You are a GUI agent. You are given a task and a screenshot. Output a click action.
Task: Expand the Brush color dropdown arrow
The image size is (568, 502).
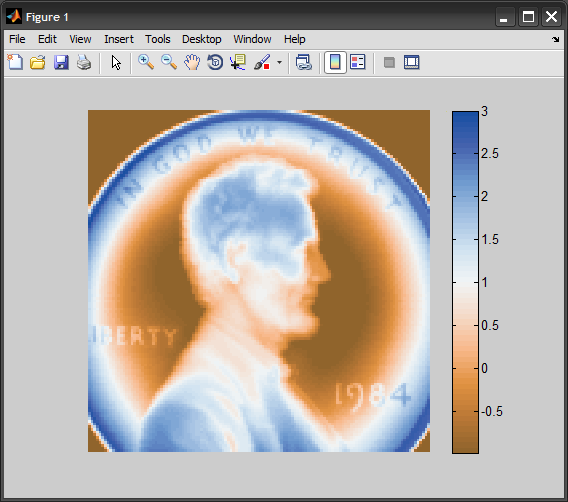[279, 63]
